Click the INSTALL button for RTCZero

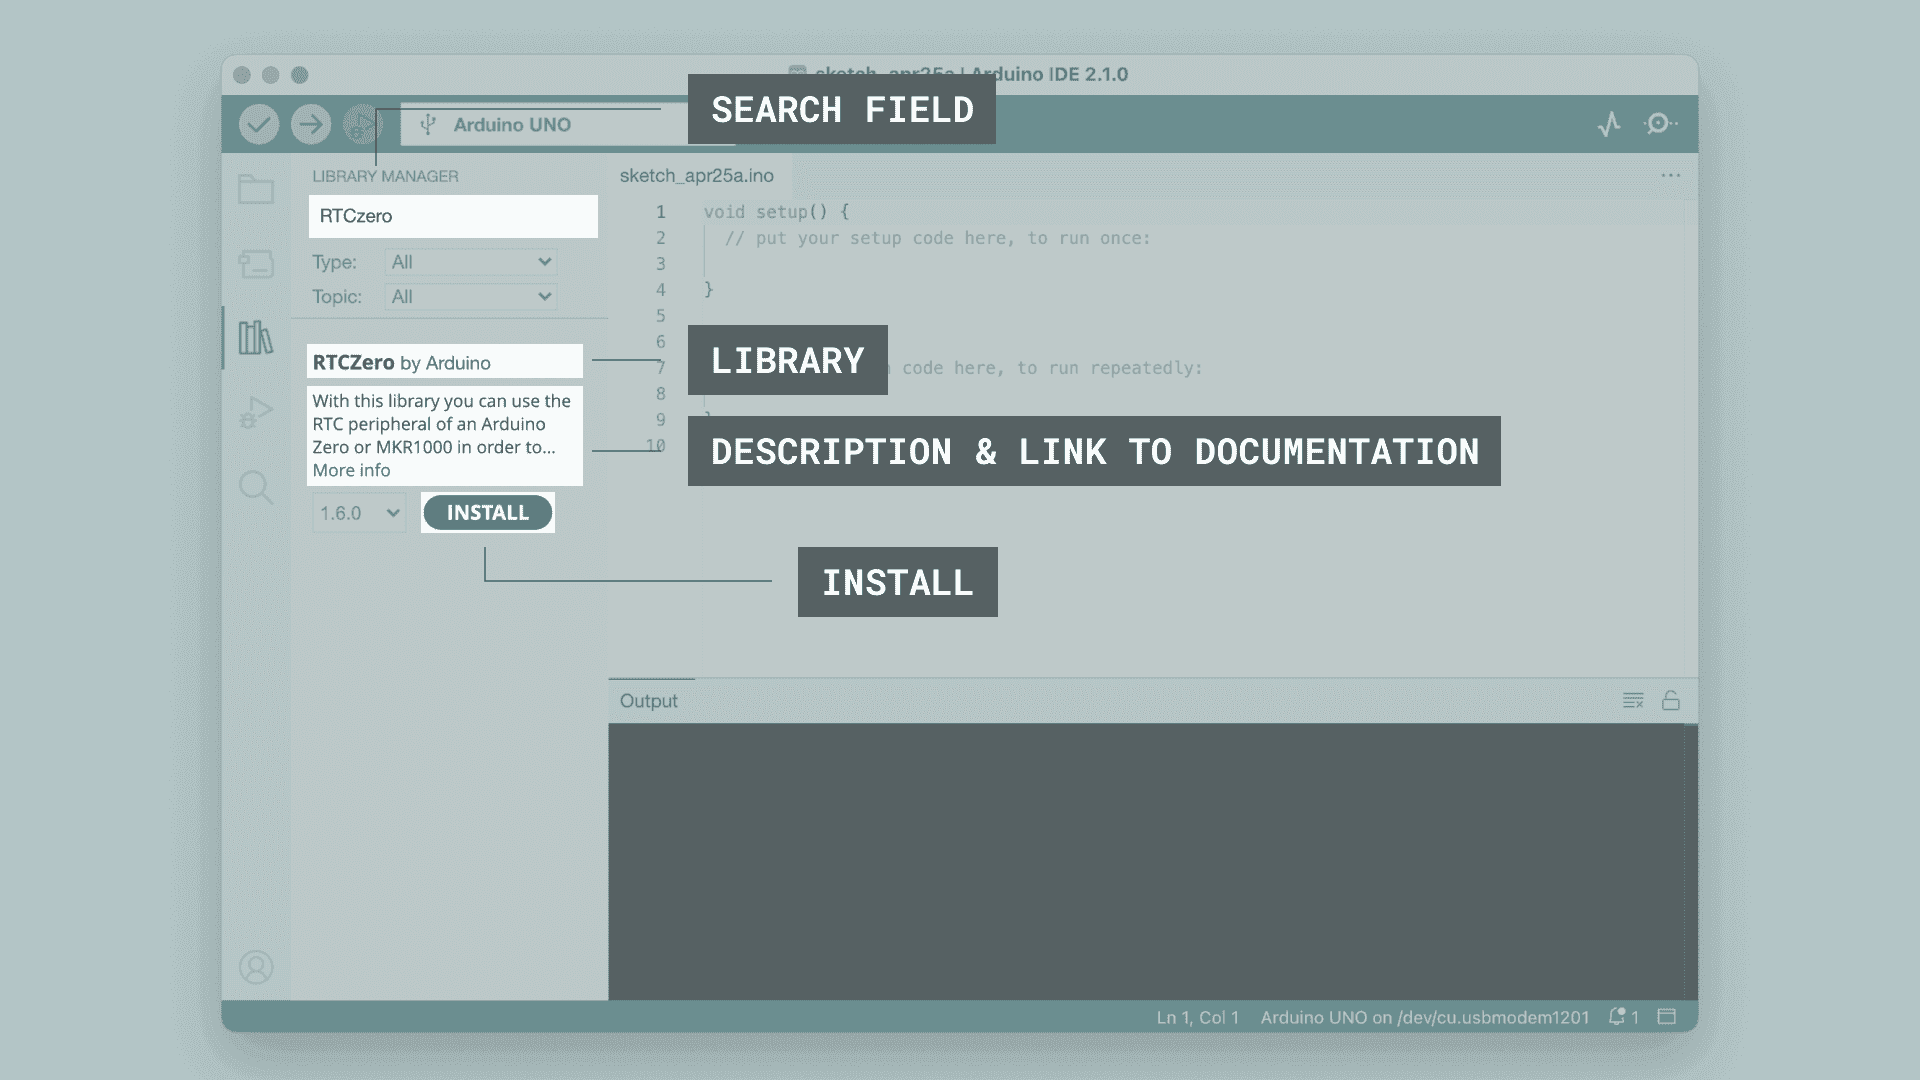(488, 513)
